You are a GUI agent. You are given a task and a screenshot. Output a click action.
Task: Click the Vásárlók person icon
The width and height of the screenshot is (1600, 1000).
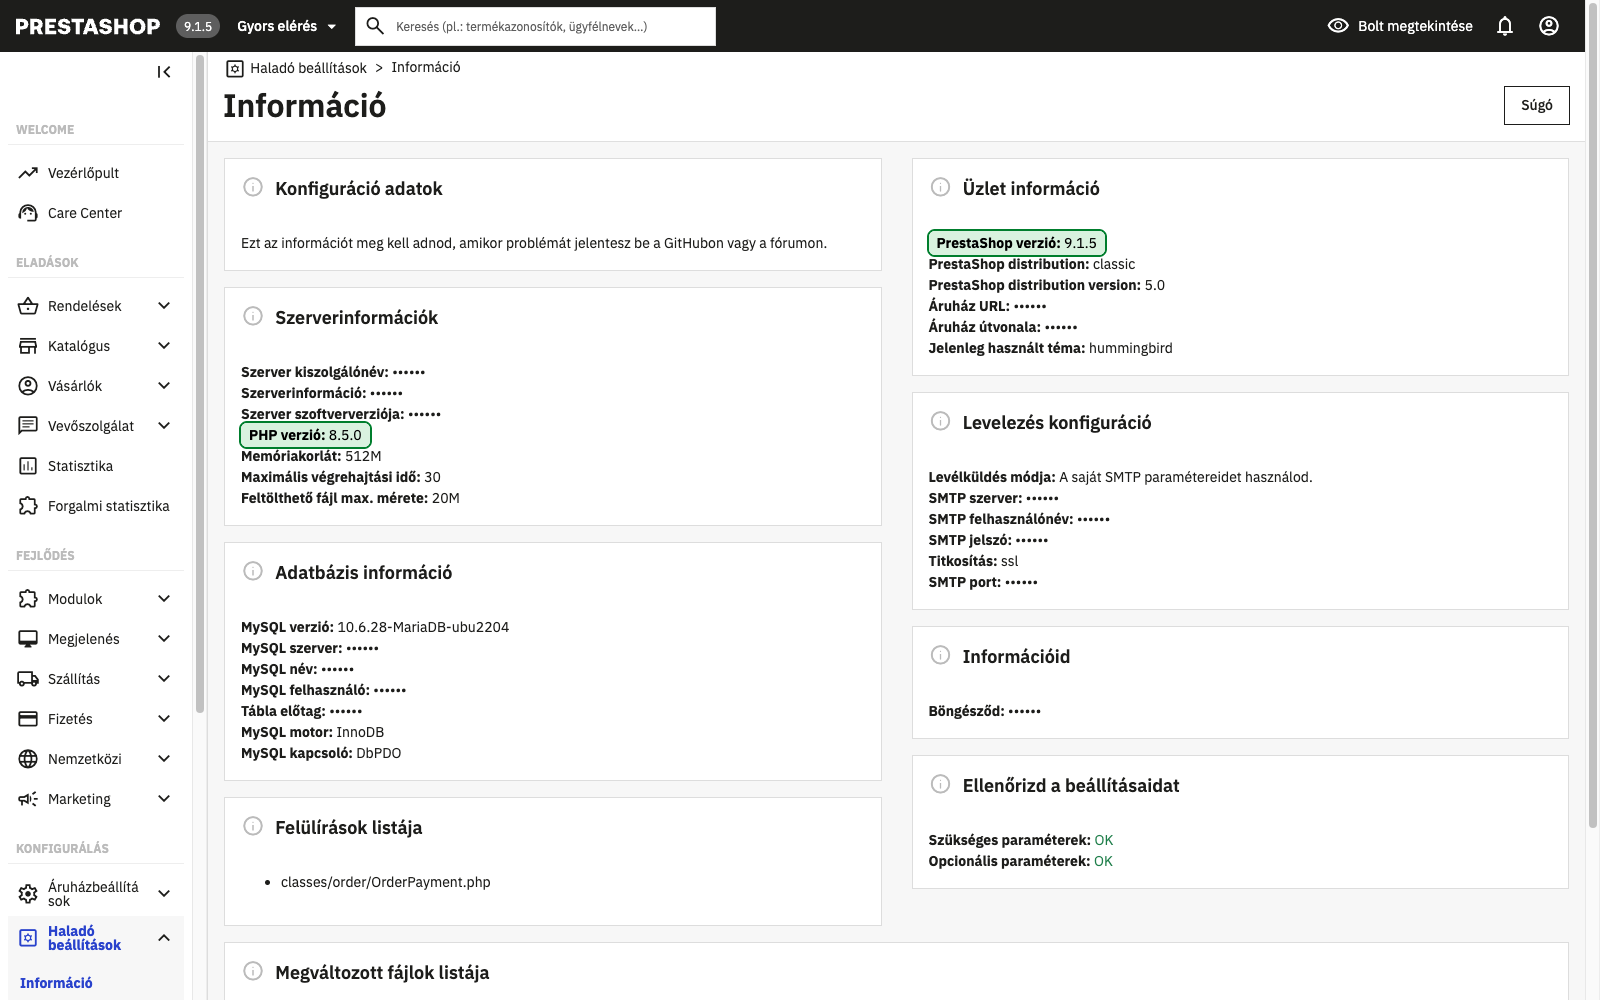pyautogui.click(x=28, y=386)
